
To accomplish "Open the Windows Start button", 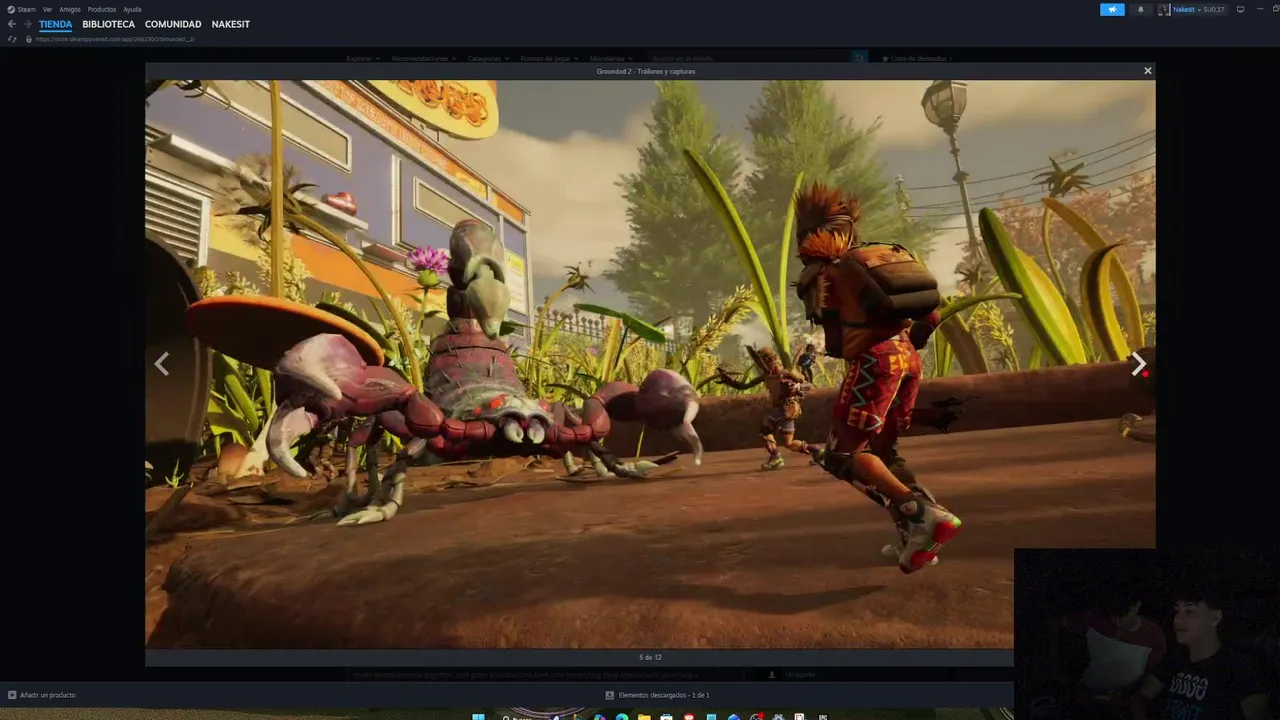I will (478, 716).
